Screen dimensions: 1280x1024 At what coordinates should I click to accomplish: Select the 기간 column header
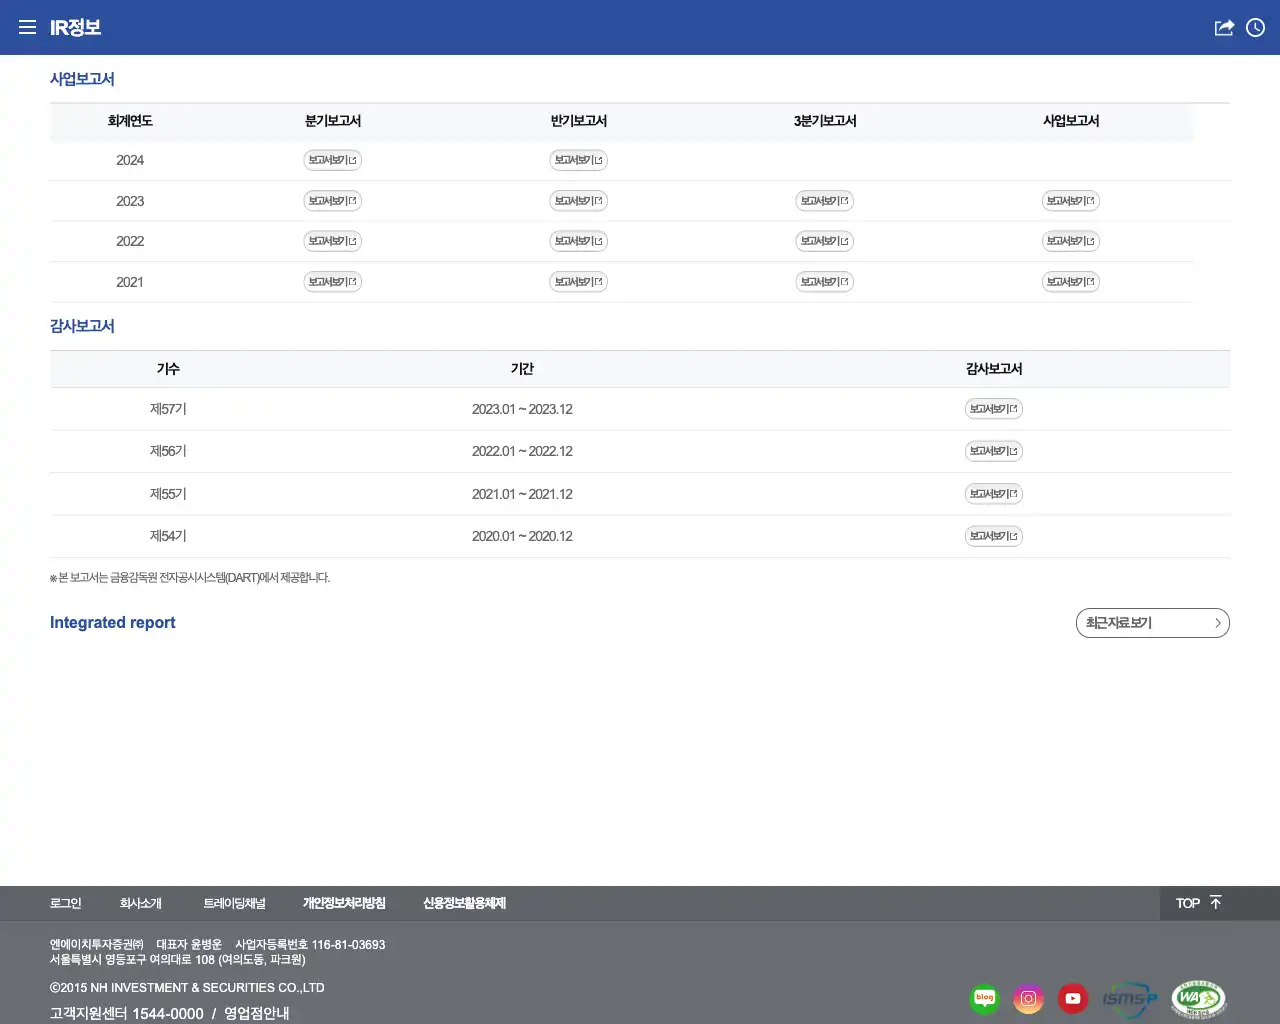(522, 369)
